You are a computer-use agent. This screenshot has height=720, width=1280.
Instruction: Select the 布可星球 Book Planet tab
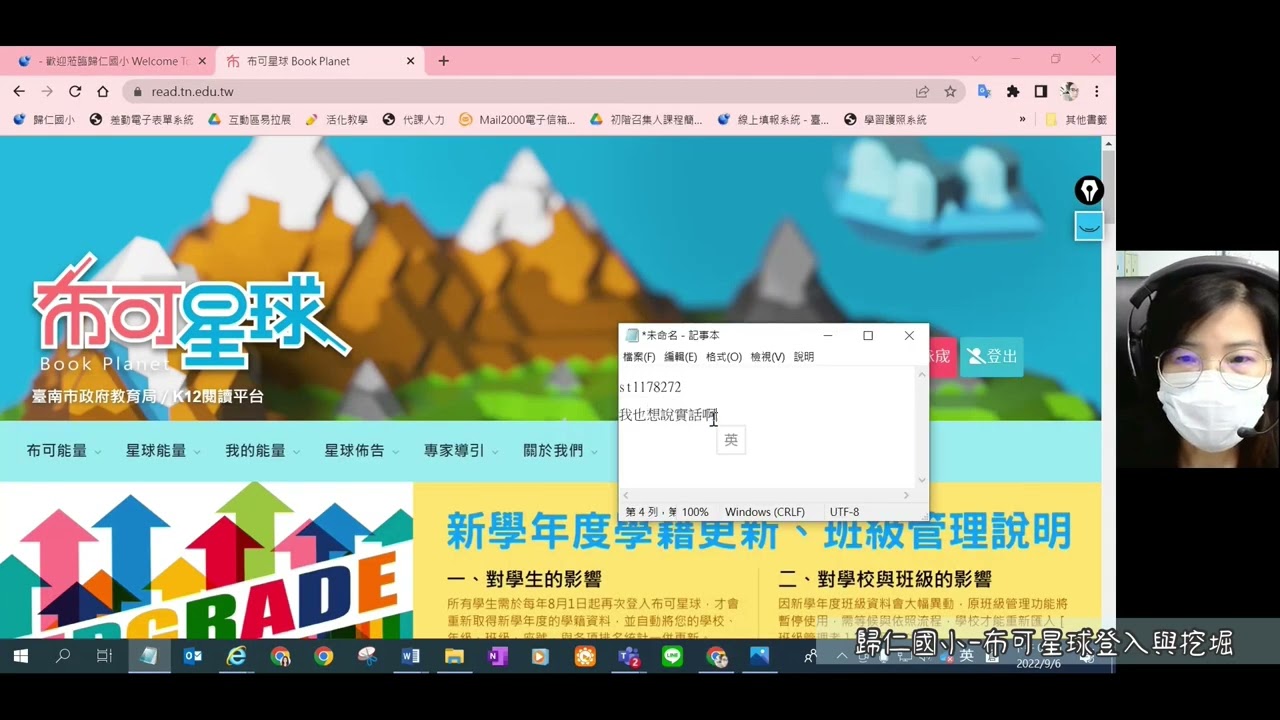point(320,61)
